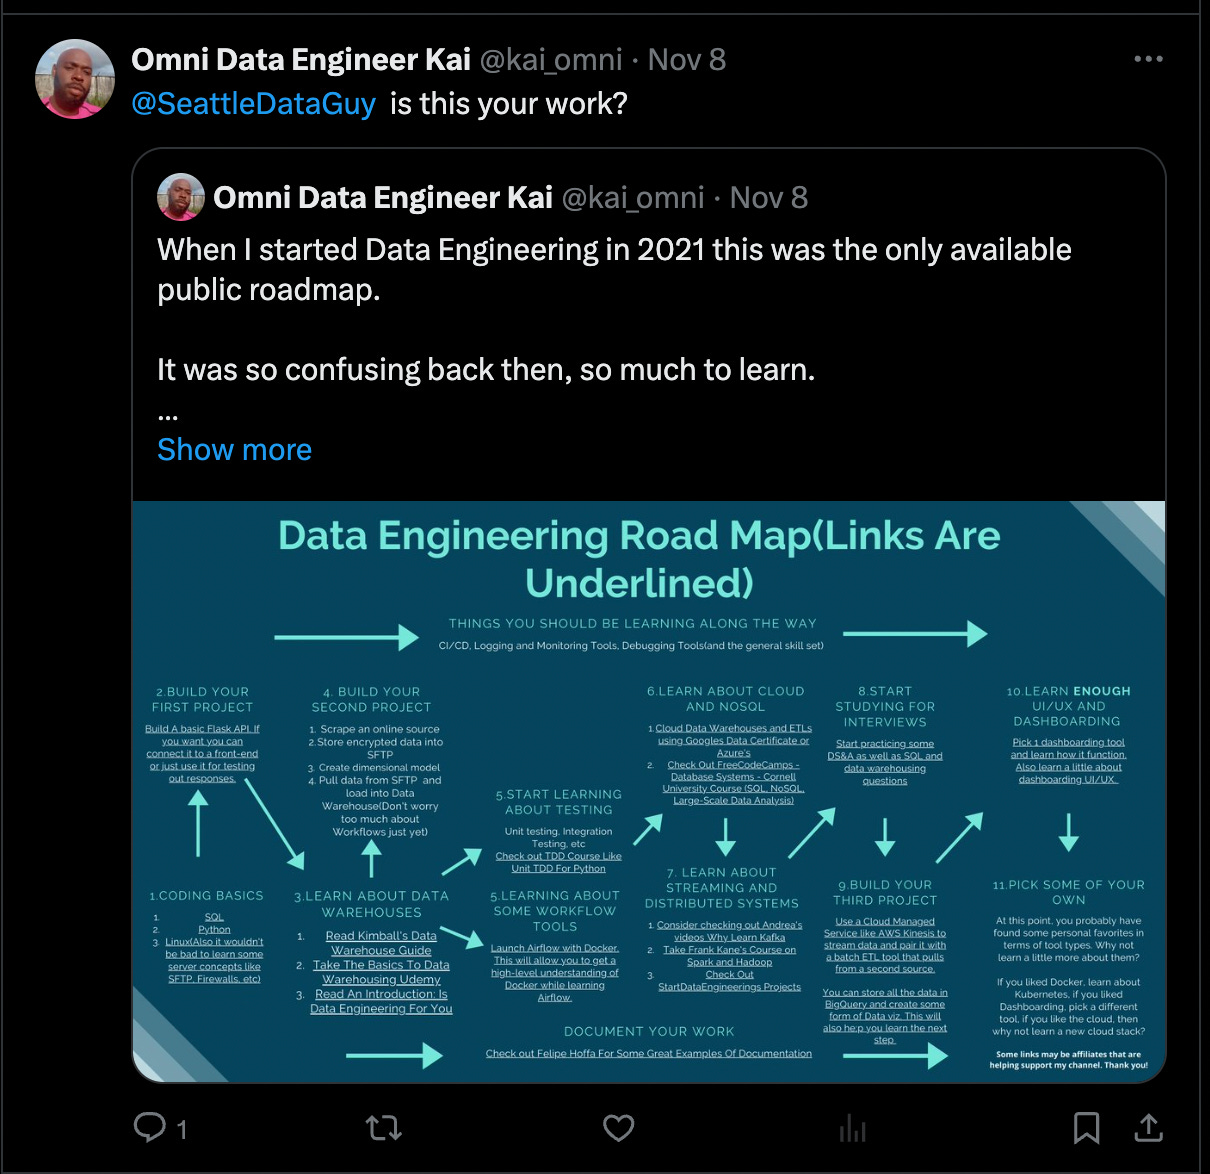
Task: Open the quoted tweet's profile avatar
Action: point(180,197)
